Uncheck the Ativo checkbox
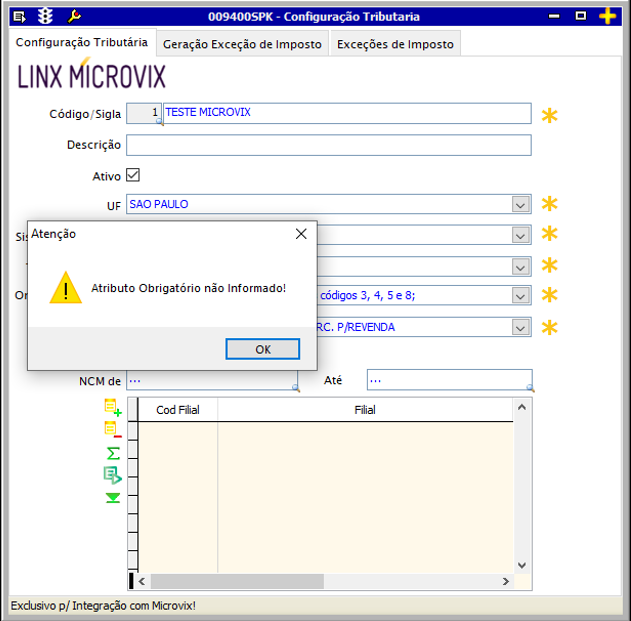The image size is (631, 621). pos(133,175)
